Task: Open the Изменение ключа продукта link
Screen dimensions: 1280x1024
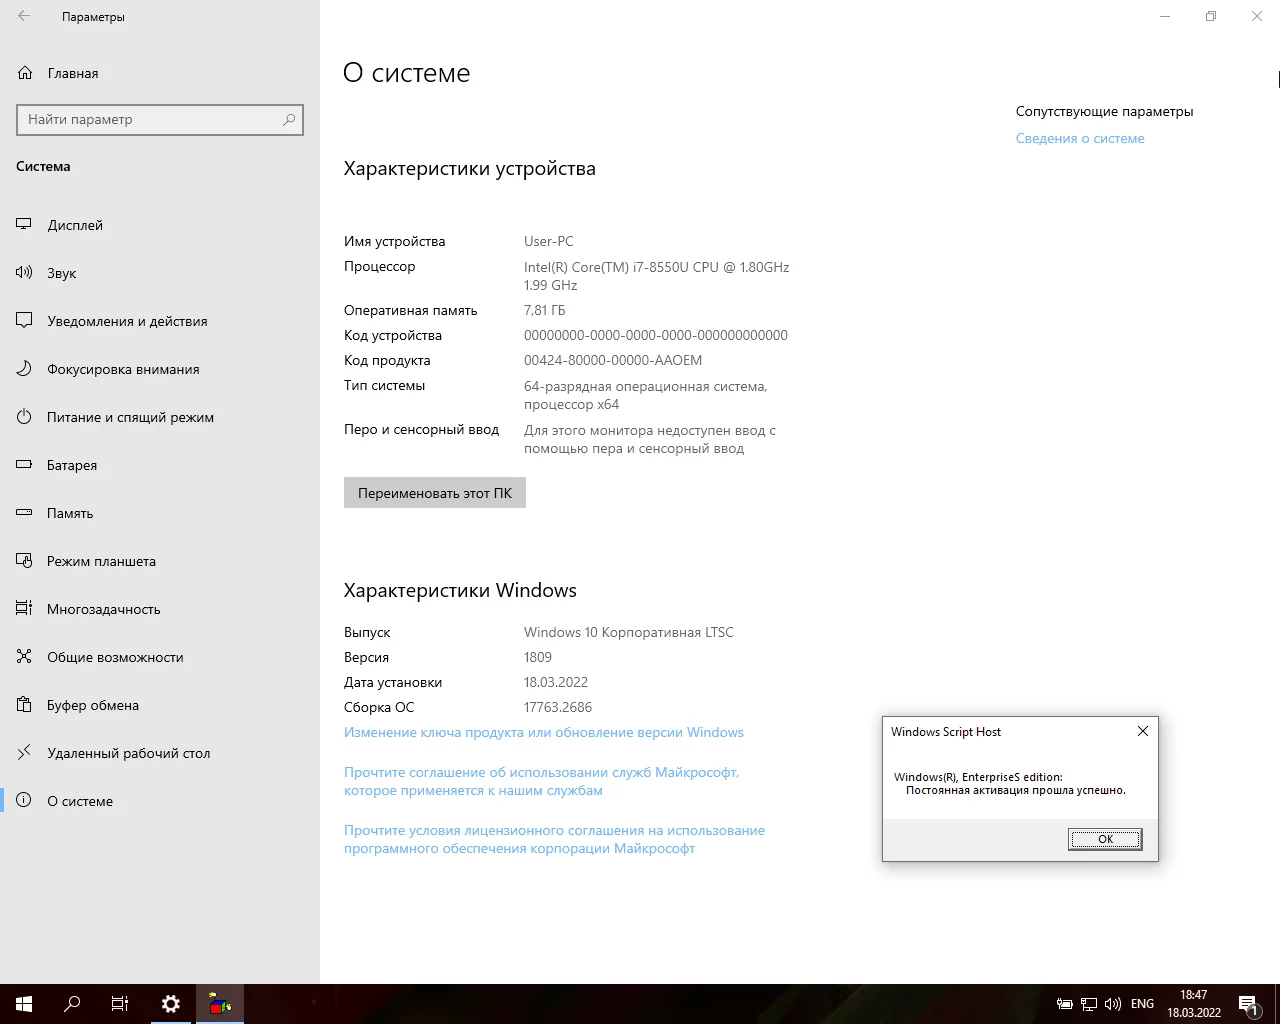Action: 544,733
